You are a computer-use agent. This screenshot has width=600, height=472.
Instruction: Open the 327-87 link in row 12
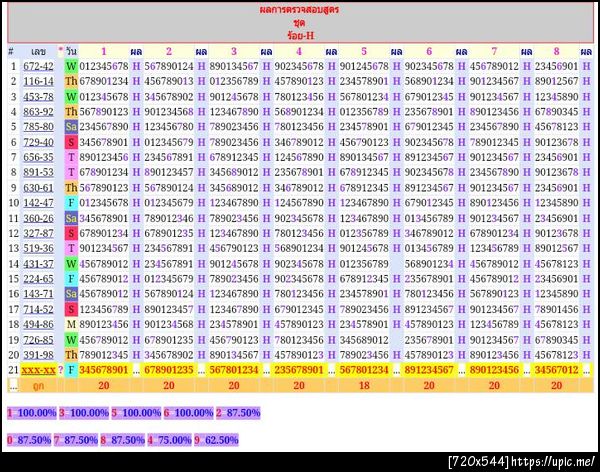click(x=38, y=233)
